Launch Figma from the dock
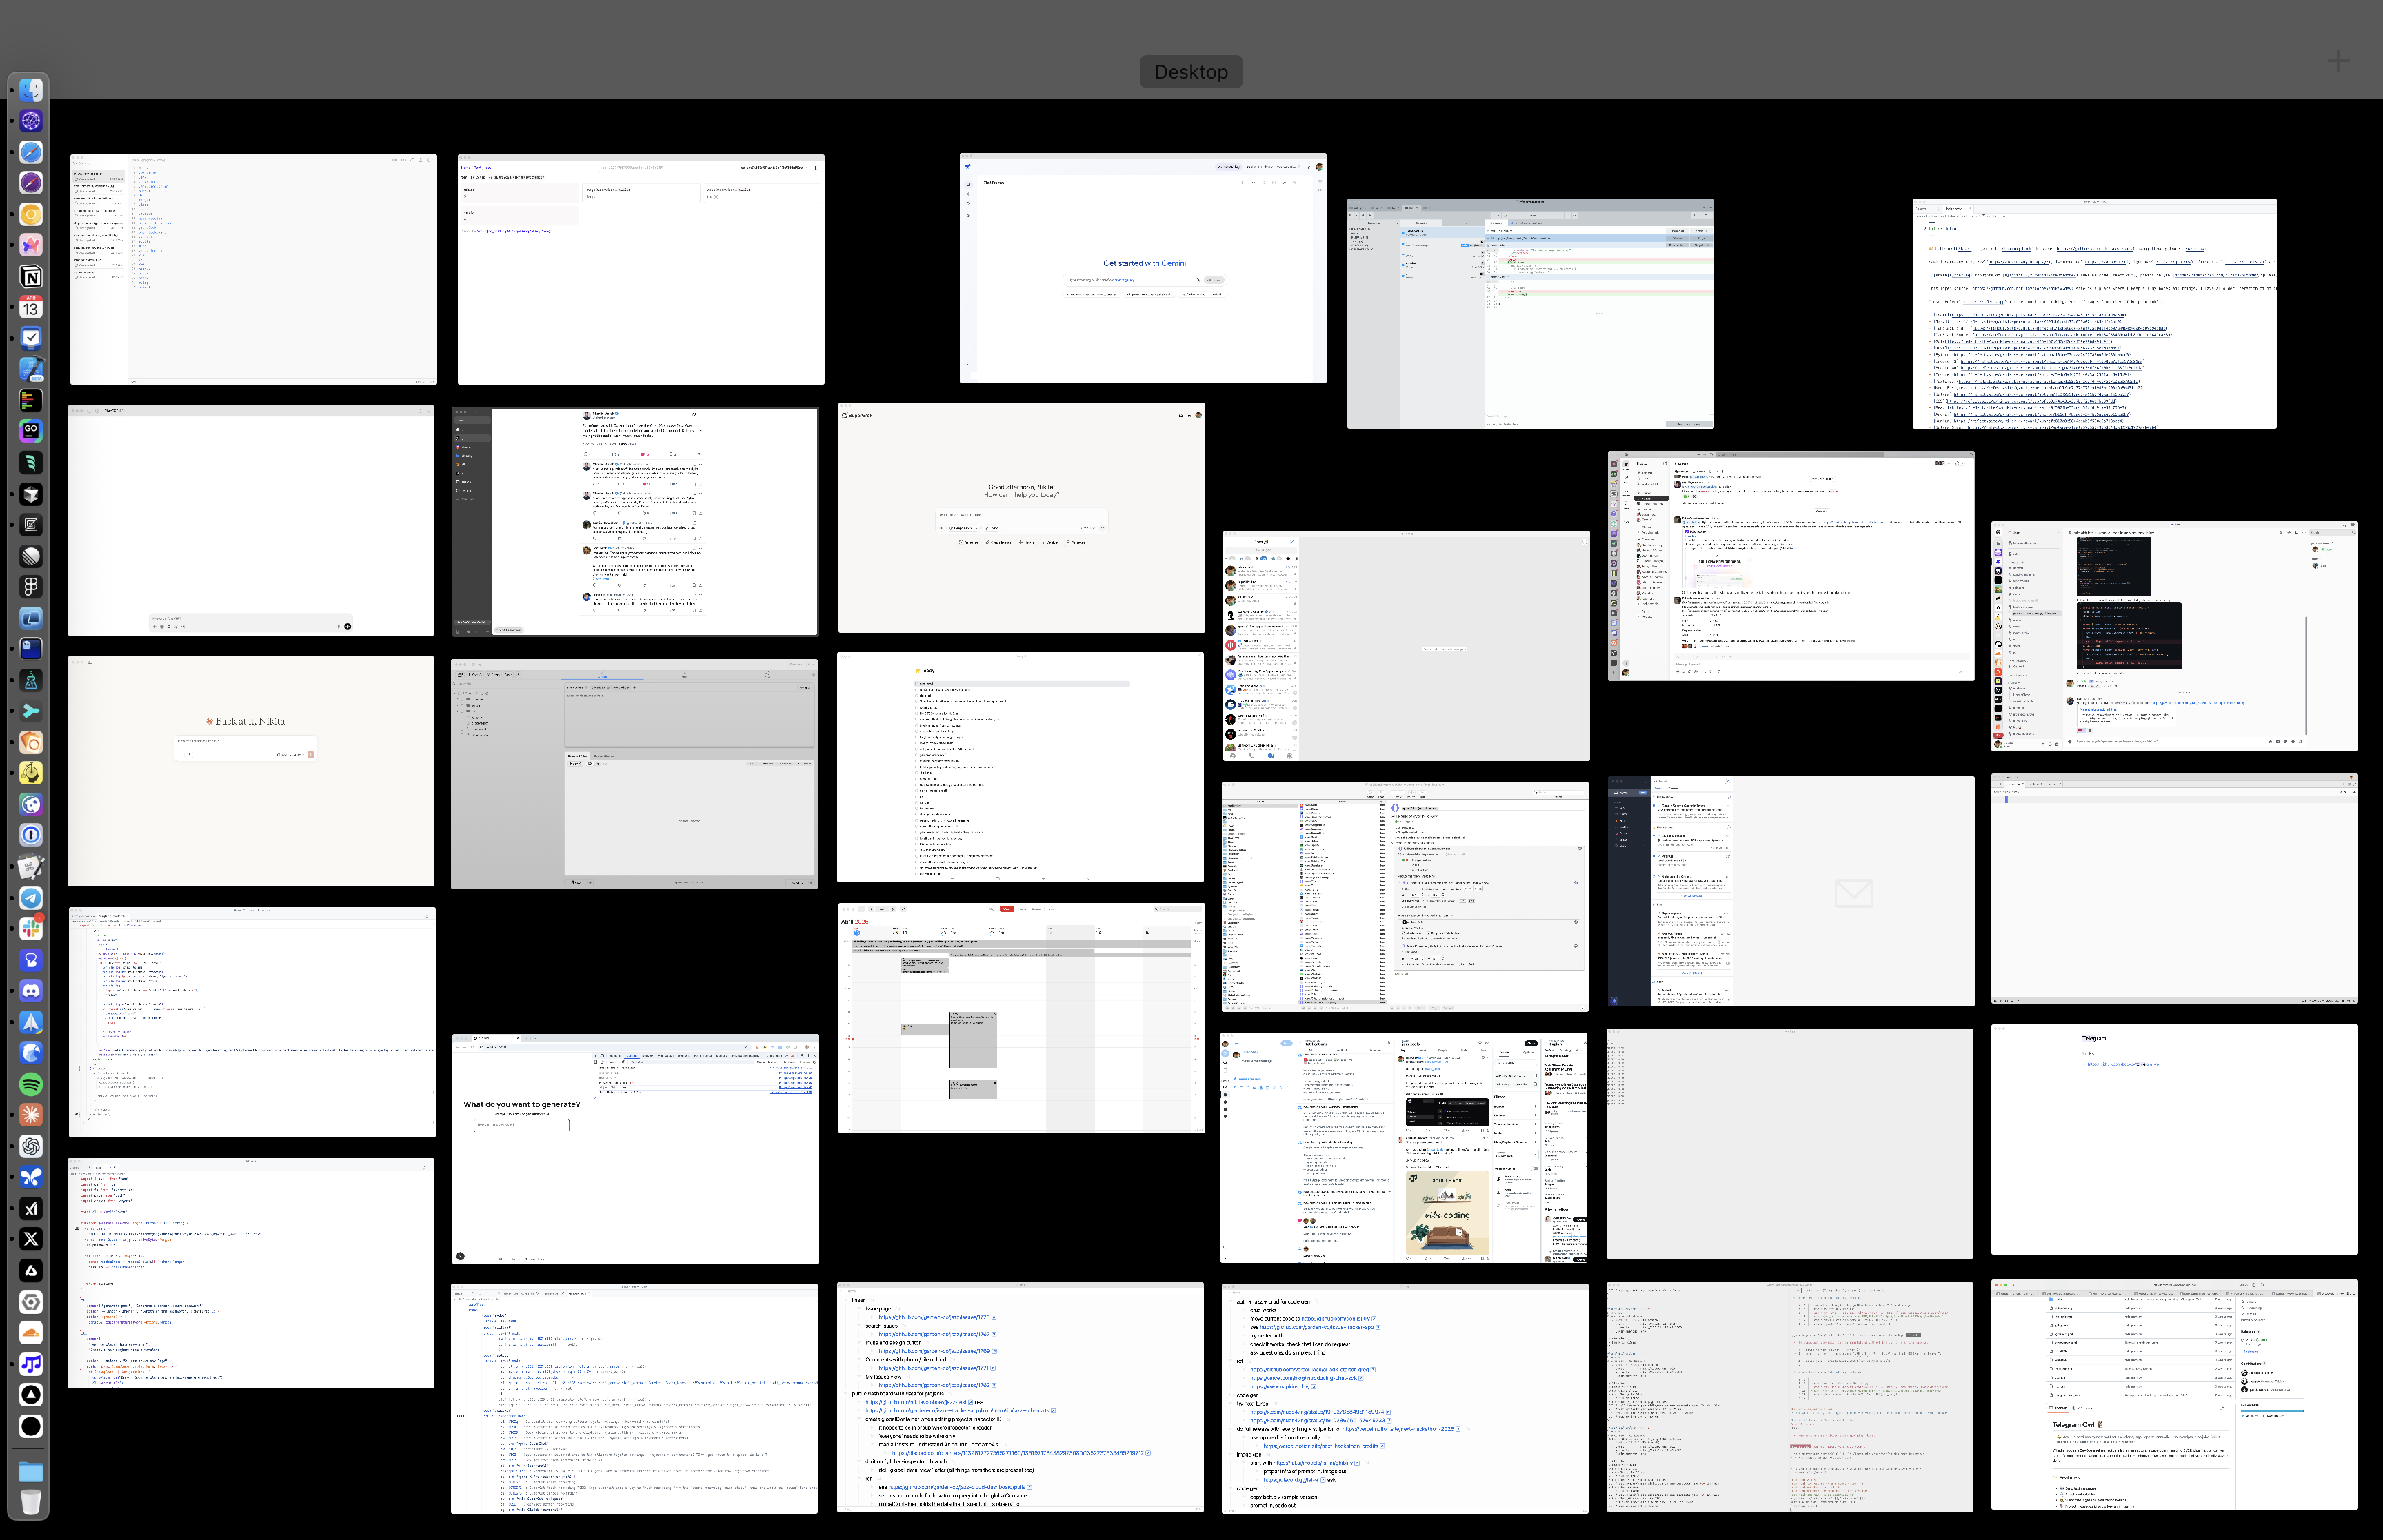2383x1540 pixels. [31, 587]
